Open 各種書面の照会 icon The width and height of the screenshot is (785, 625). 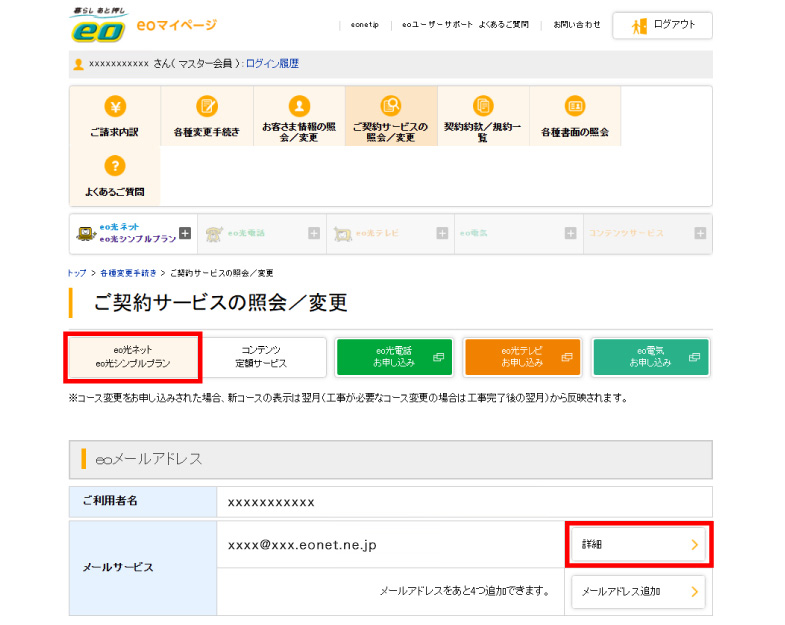pos(575,106)
